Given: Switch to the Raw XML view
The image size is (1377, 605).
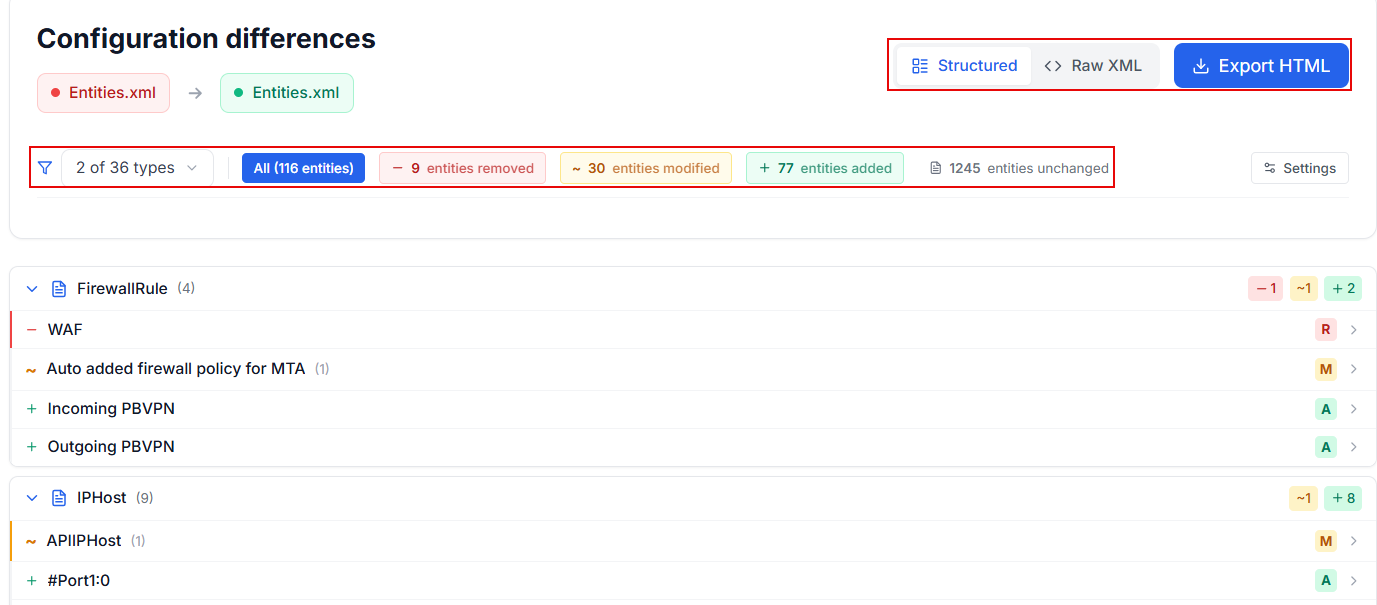Looking at the screenshot, I should tap(1093, 66).
